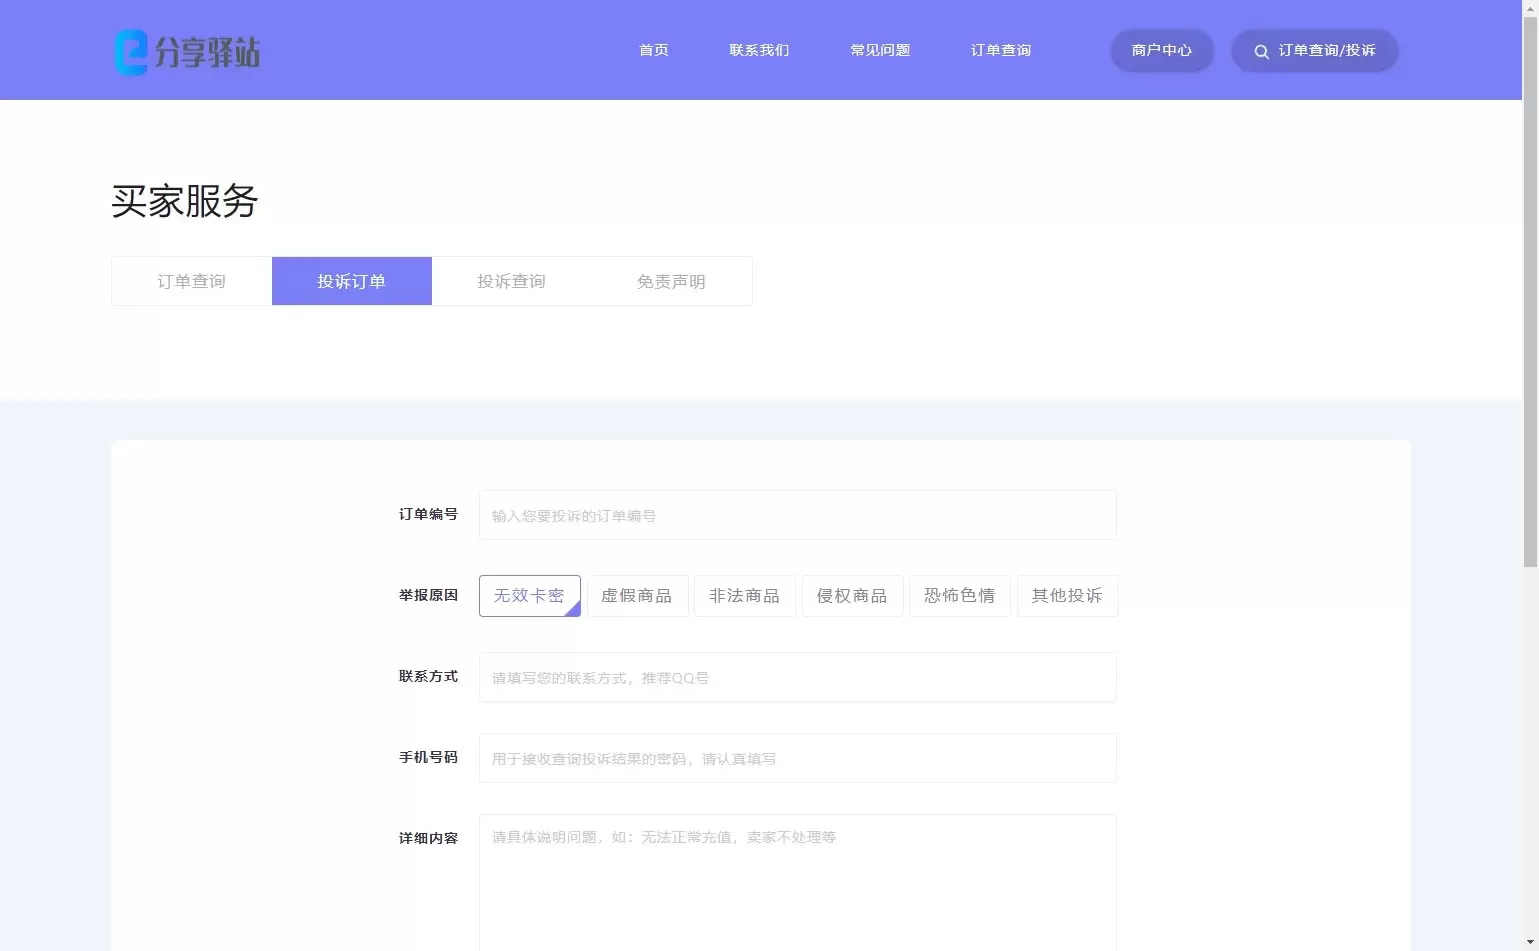
Task: Select 无效卡密 as the report reason
Action: click(530, 596)
